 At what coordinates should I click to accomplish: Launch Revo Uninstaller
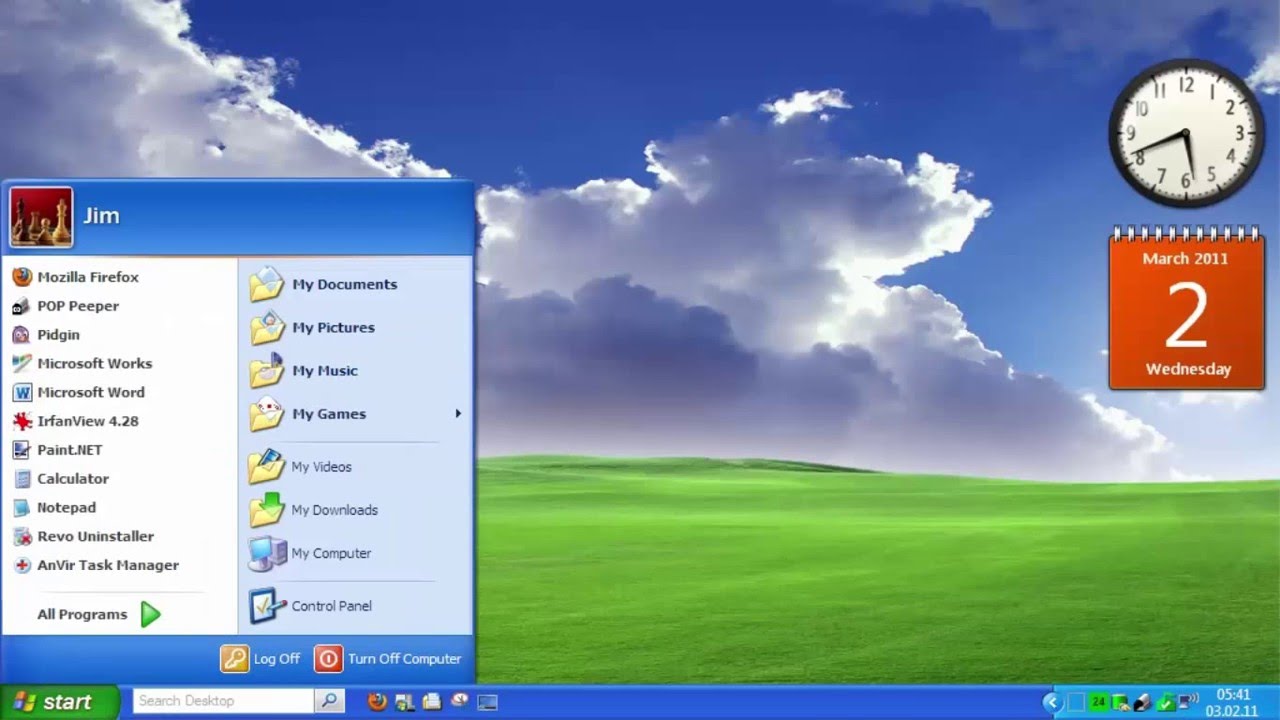tap(83, 537)
